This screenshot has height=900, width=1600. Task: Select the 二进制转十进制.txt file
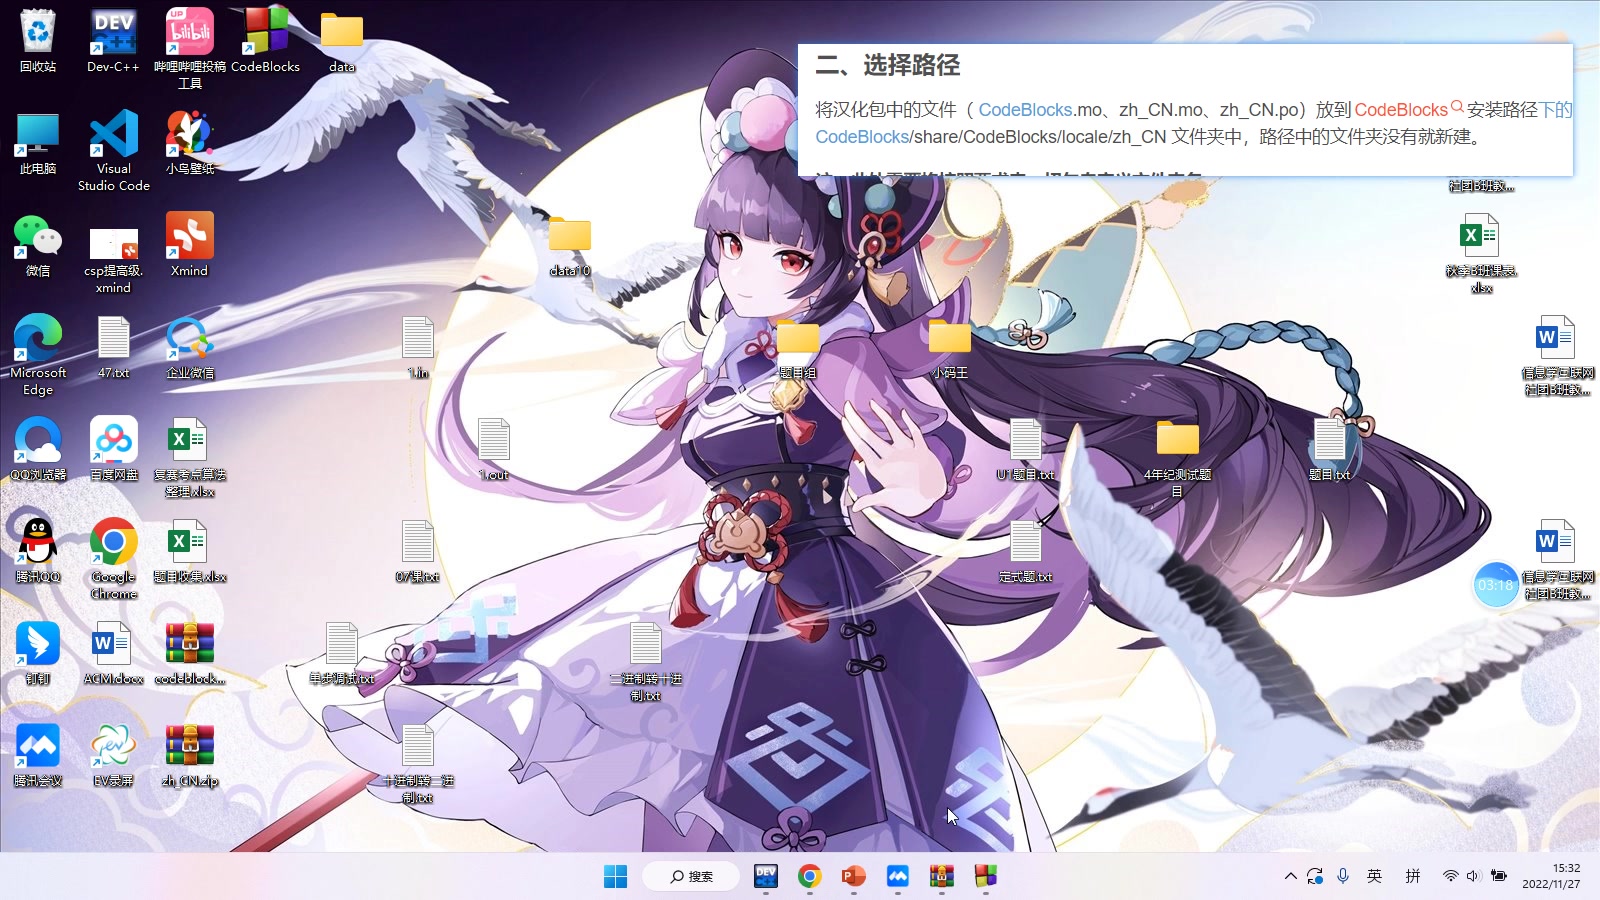[x=646, y=662]
